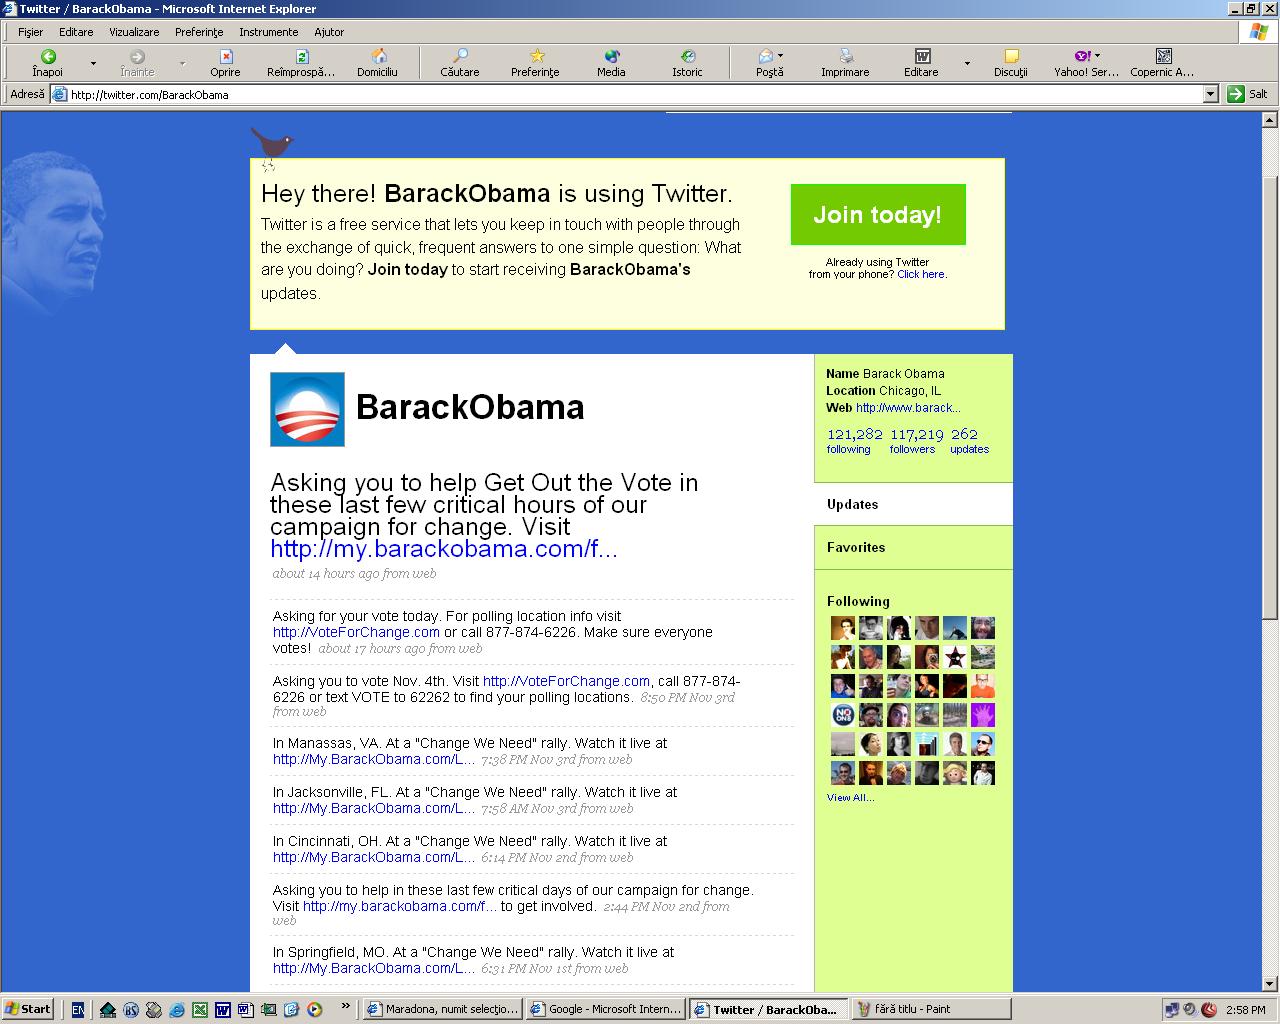The width and height of the screenshot is (1280, 1024).
Task: Click the Oprire (Stop) toolbar icon
Action: pos(225,57)
